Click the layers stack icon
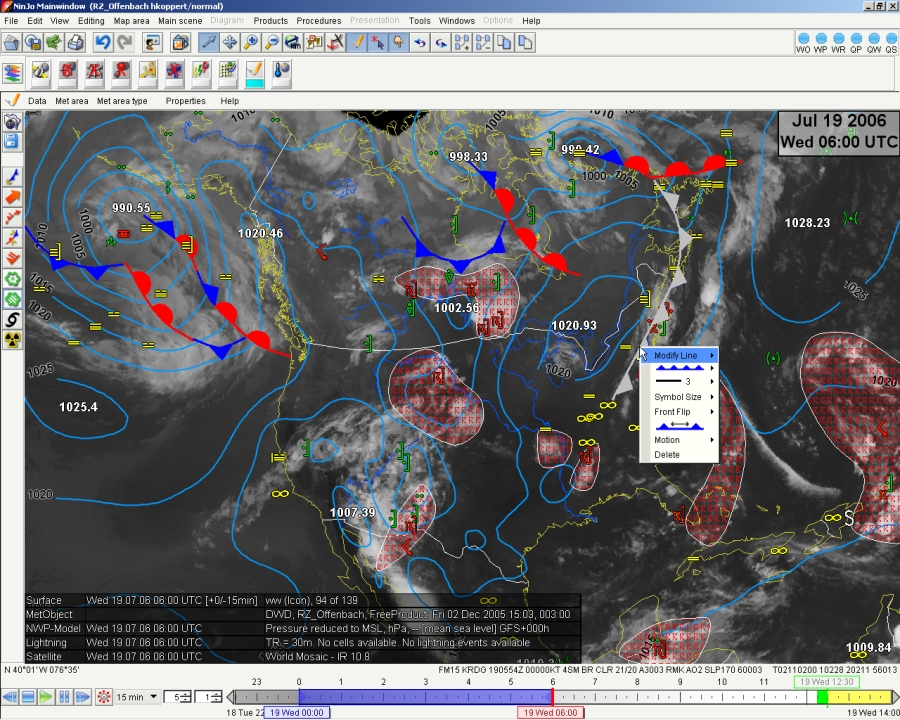The height and width of the screenshot is (720, 900). coord(12,73)
